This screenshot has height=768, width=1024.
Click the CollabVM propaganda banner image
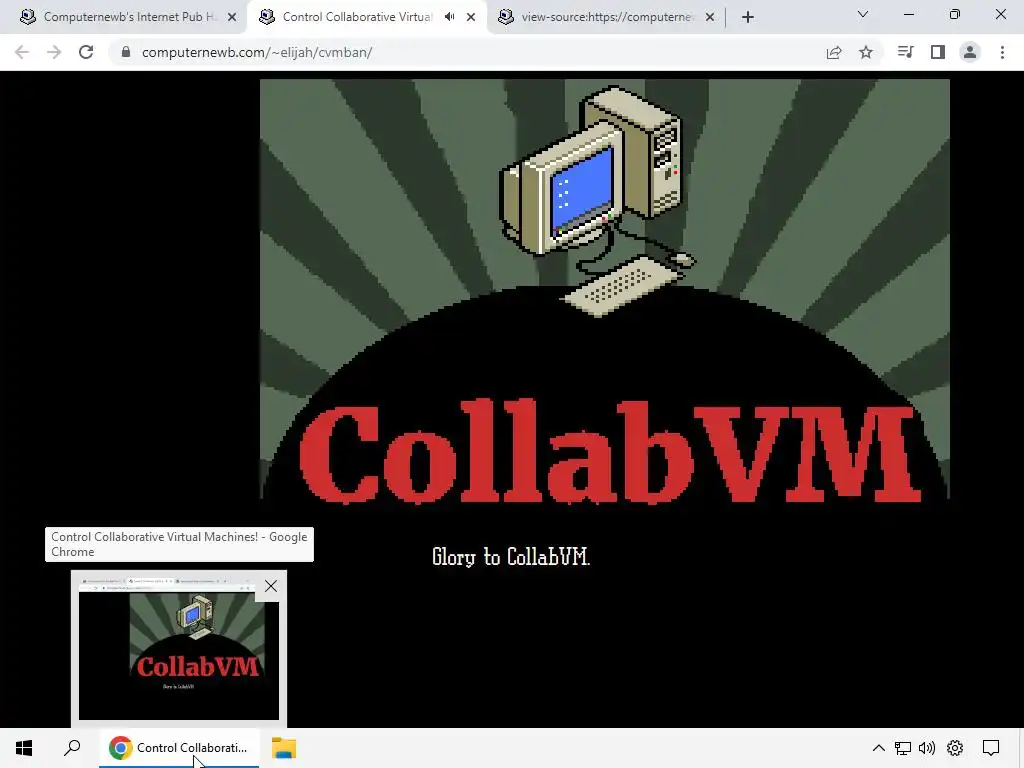tap(605, 293)
